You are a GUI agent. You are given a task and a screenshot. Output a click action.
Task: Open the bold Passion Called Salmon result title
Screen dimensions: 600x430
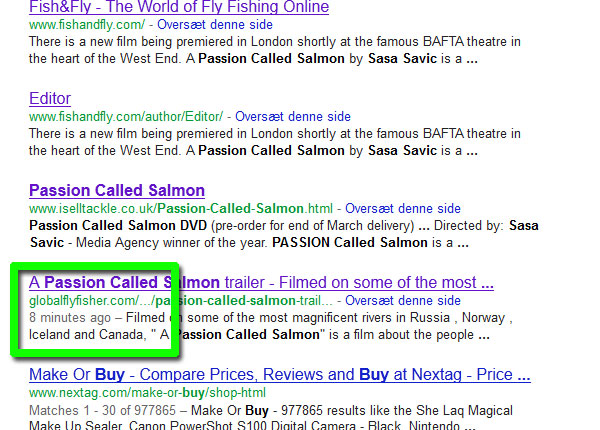[x=117, y=190]
